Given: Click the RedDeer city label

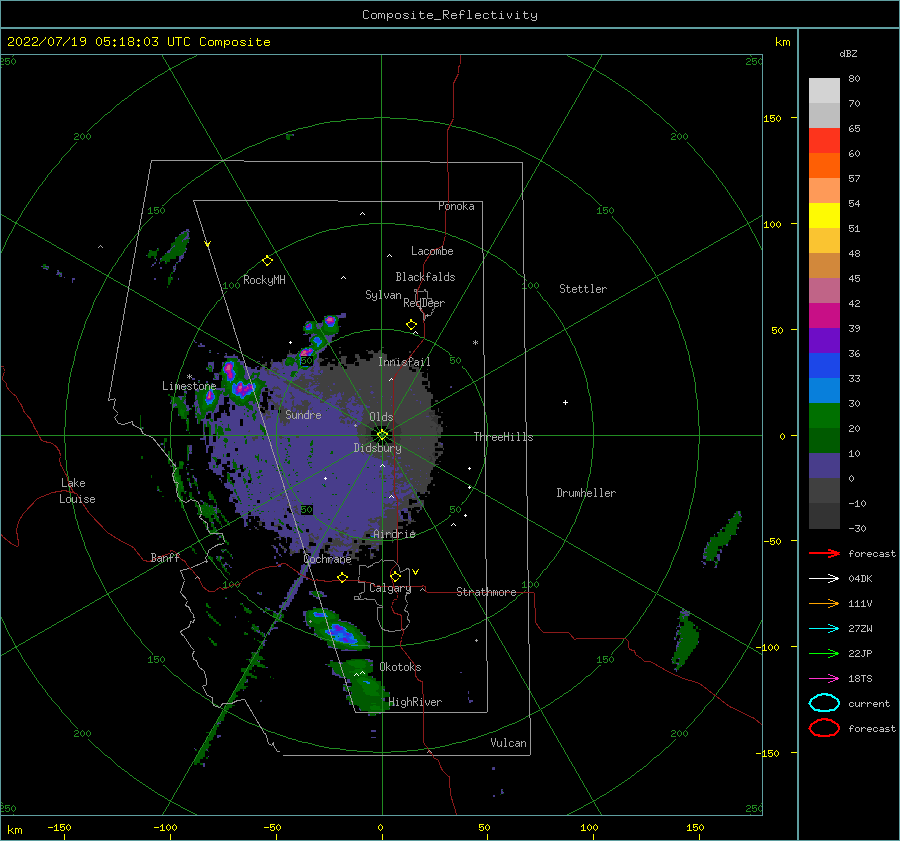Looking at the screenshot, I should [424, 303].
